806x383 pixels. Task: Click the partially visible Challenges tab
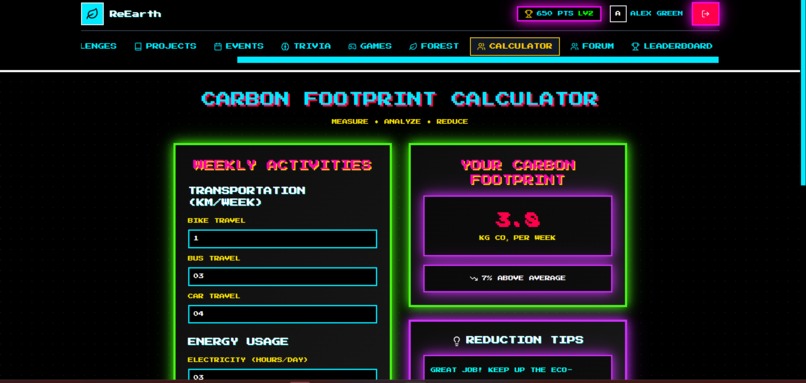click(x=99, y=46)
